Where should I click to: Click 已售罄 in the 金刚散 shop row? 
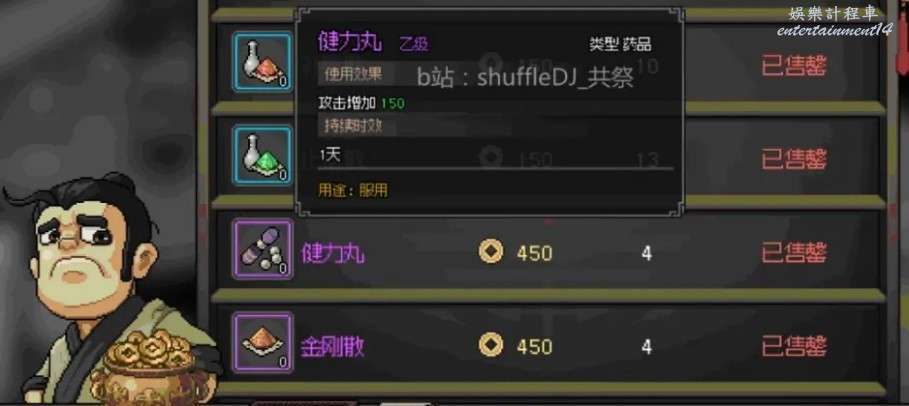(794, 346)
